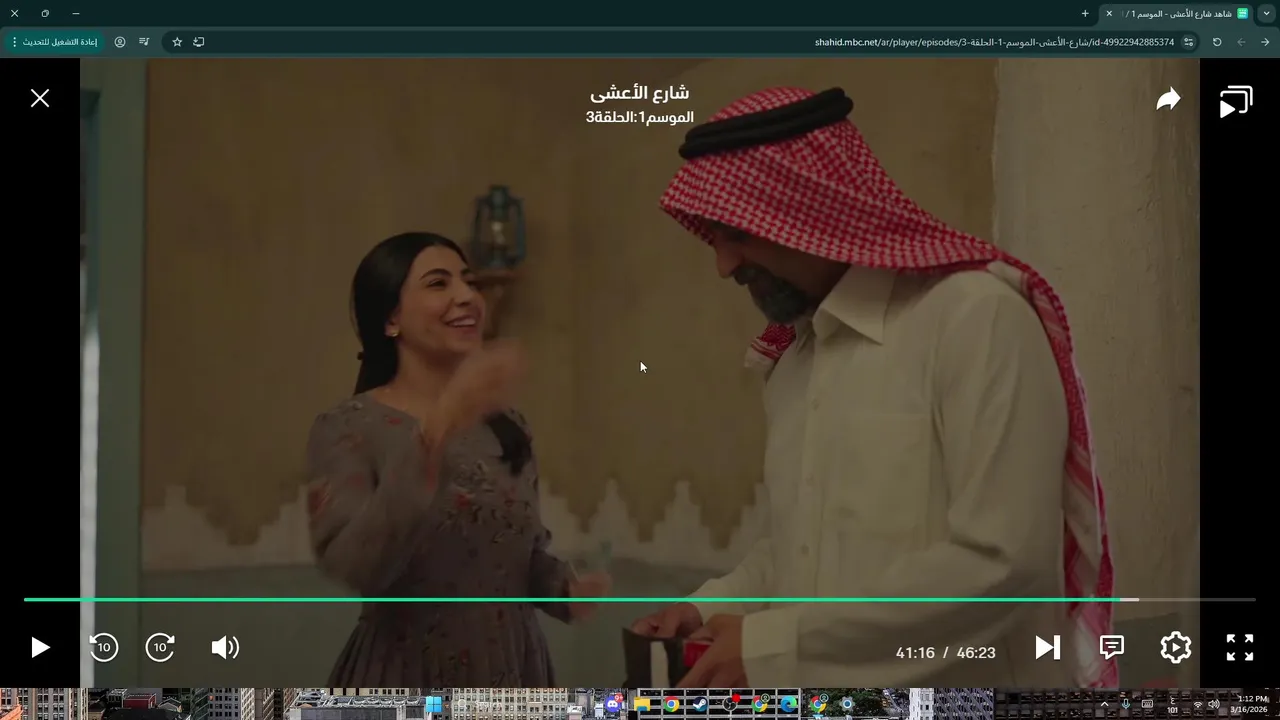Click the 41:16 elapsed time text
The width and height of the screenshot is (1280, 720).
(915, 652)
